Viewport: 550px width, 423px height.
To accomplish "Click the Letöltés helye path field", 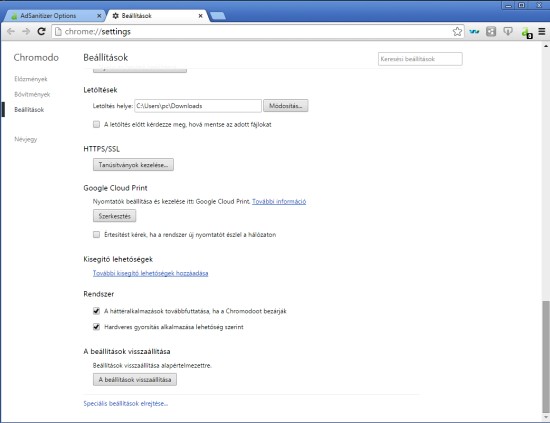I will (x=198, y=106).
